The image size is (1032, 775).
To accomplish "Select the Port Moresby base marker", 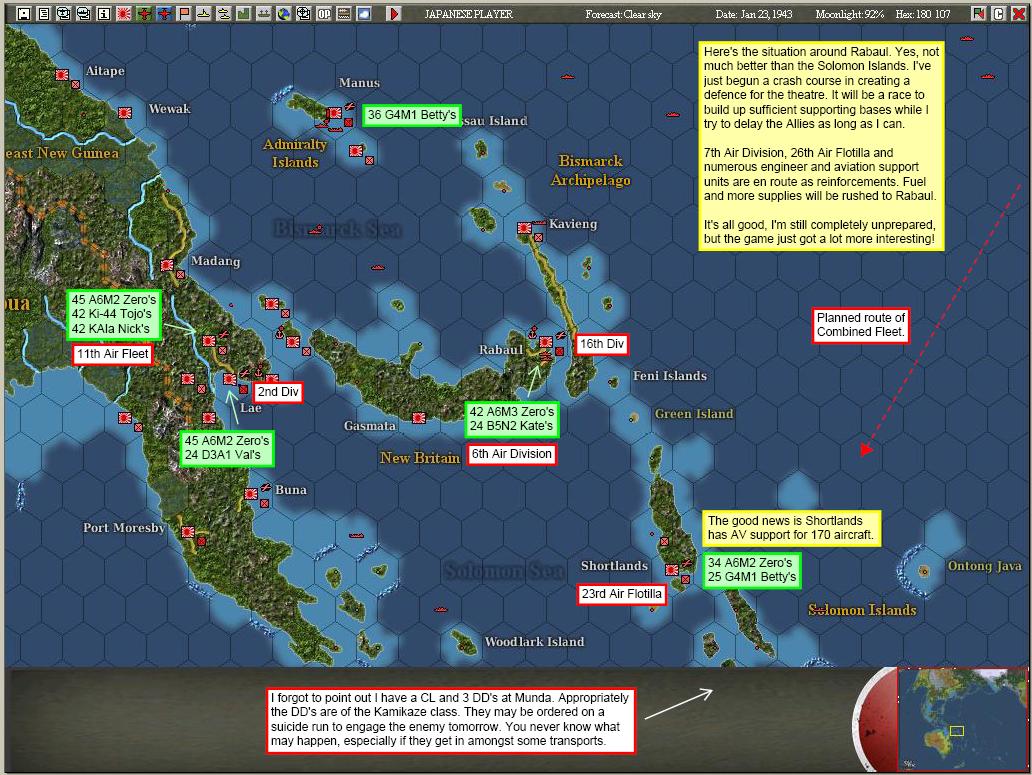I will [x=188, y=532].
